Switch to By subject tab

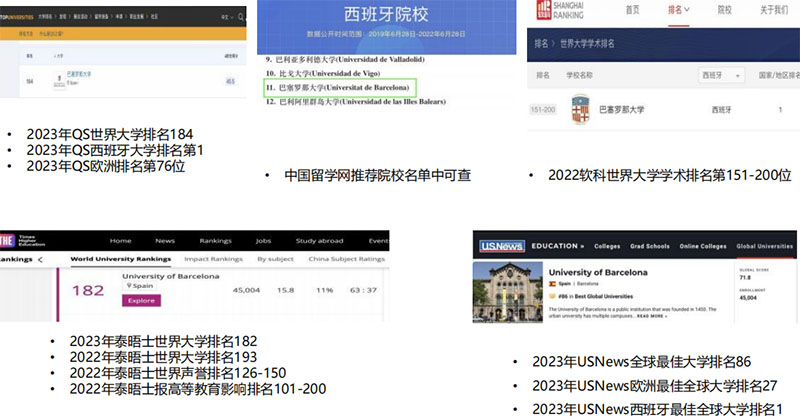click(276, 259)
